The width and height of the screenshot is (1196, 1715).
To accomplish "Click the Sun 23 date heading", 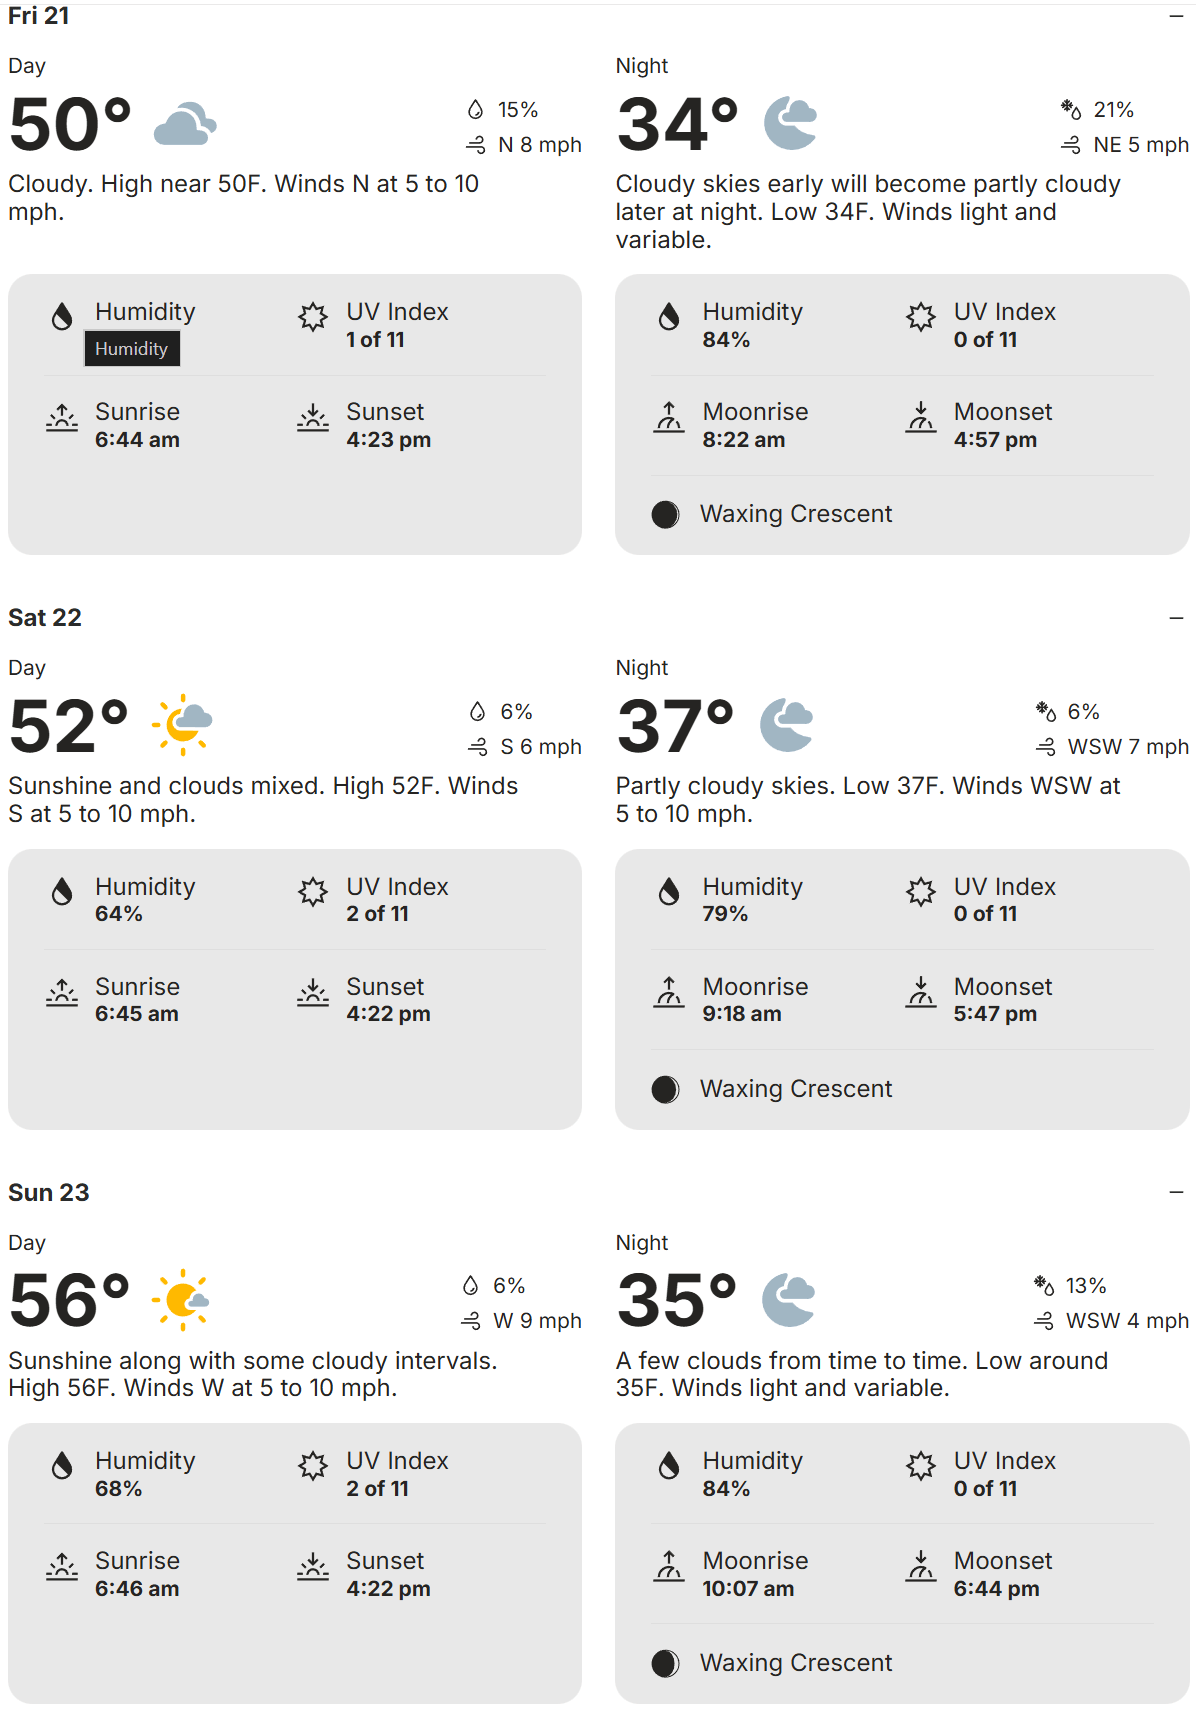I will (x=49, y=1192).
